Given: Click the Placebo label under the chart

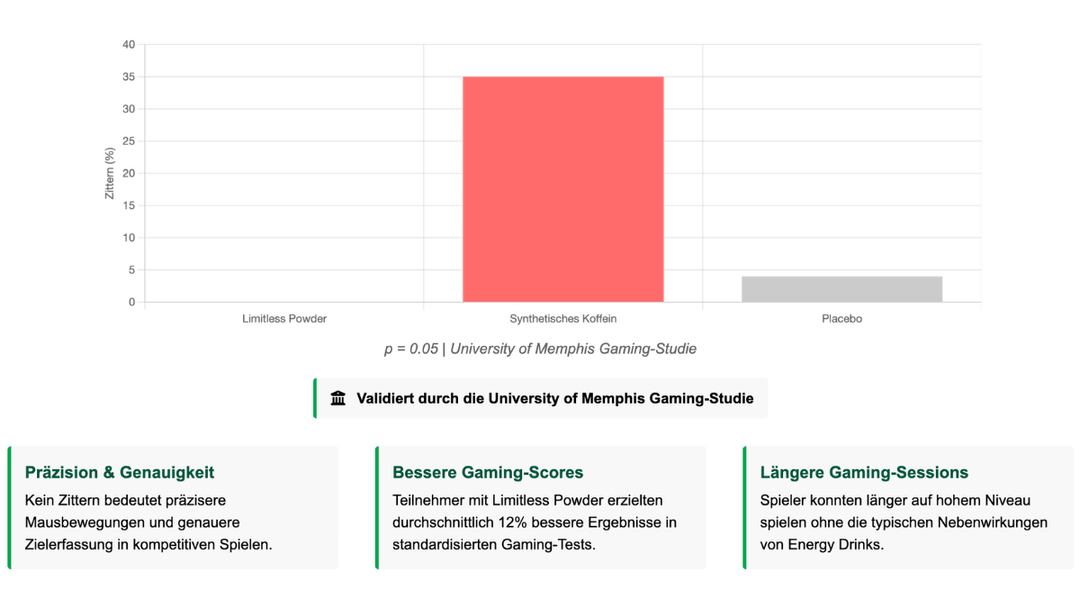Looking at the screenshot, I should (841, 319).
